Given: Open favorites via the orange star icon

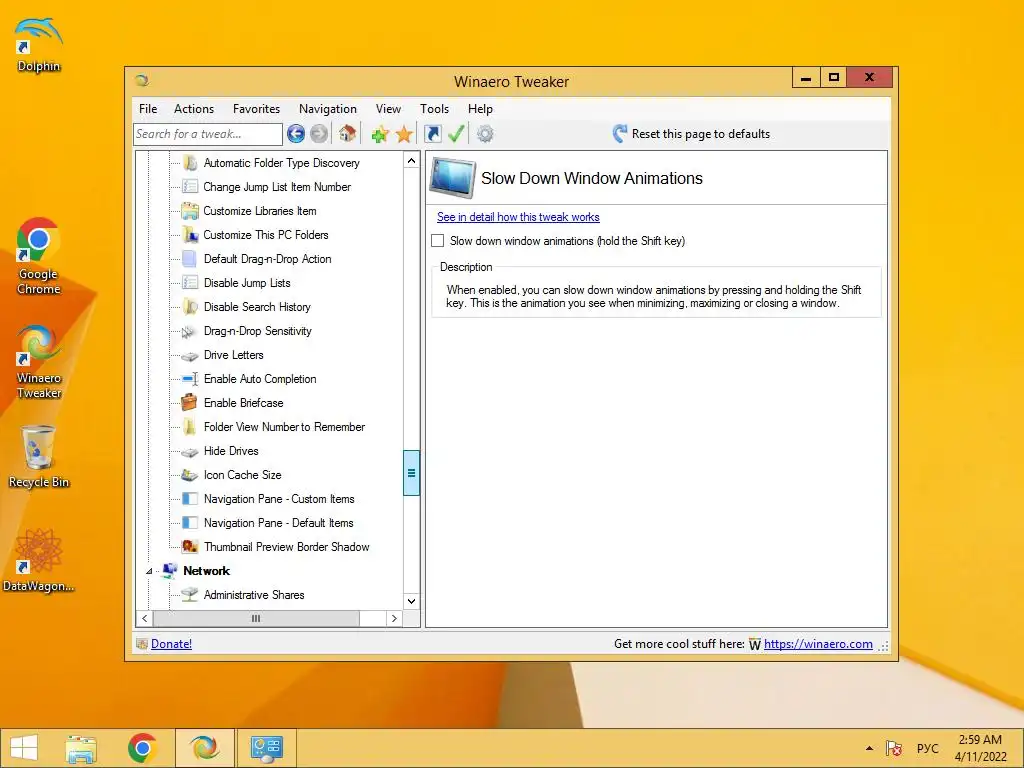Looking at the screenshot, I should coord(404,135).
